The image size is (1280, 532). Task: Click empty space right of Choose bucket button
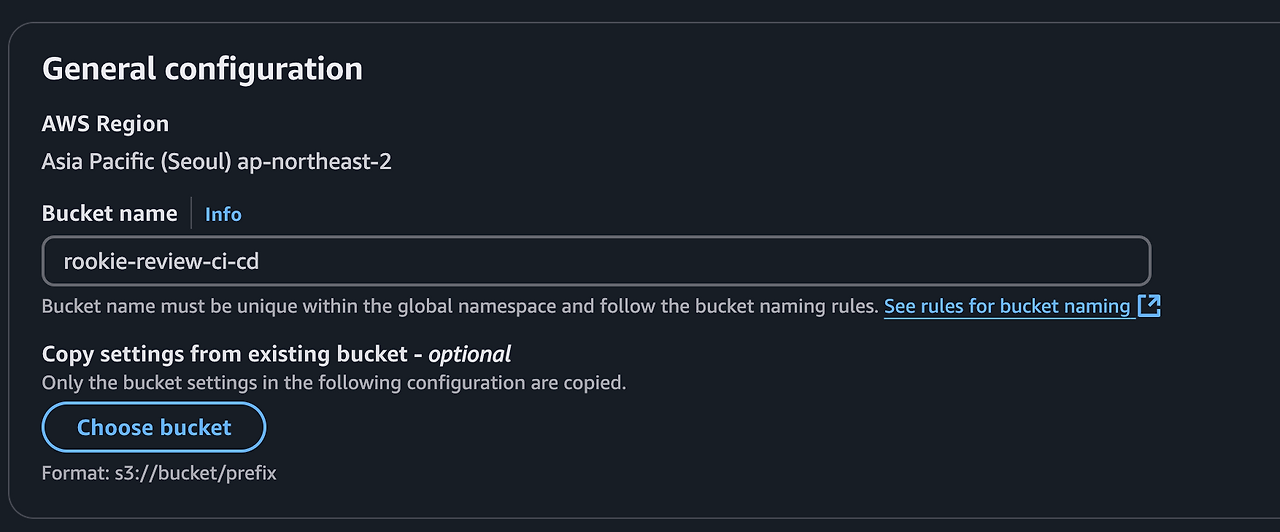click(x=700, y=427)
